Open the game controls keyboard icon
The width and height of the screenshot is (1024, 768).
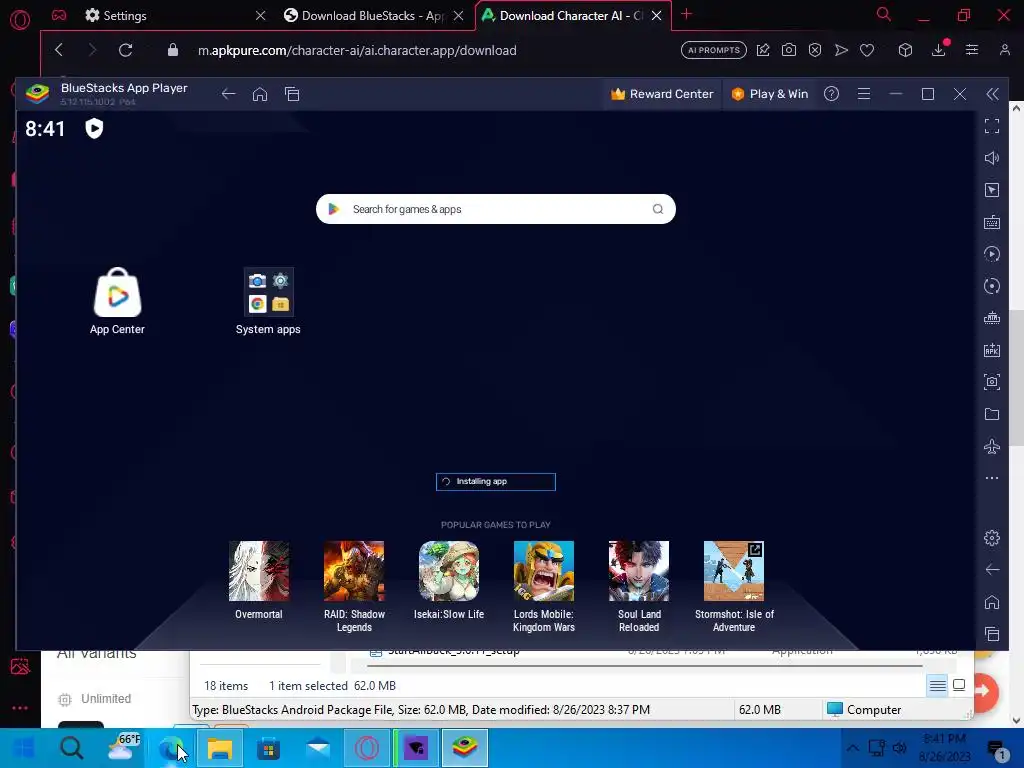pos(992,222)
